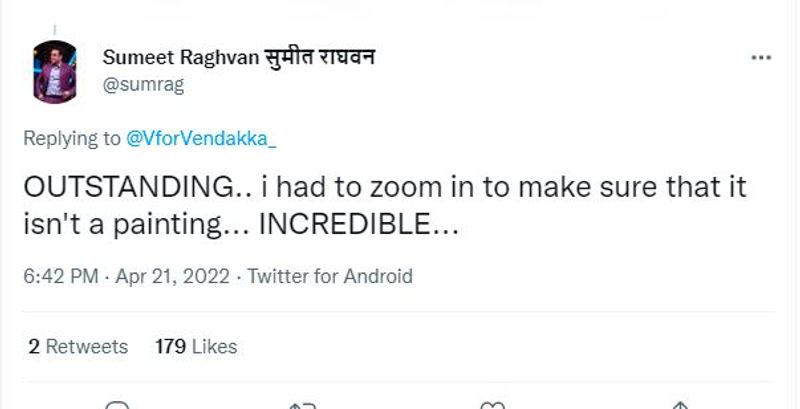Click the @sumrag handle
Viewport: 800px width, 409px height.
point(143,84)
